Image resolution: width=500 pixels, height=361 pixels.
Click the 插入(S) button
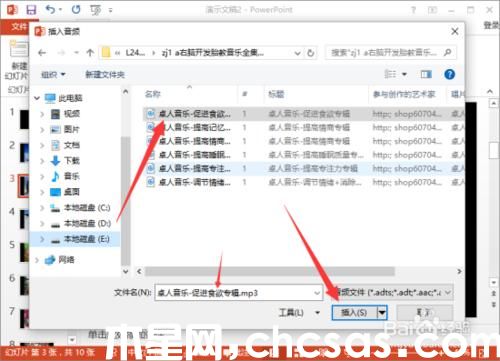(x=354, y=312)
